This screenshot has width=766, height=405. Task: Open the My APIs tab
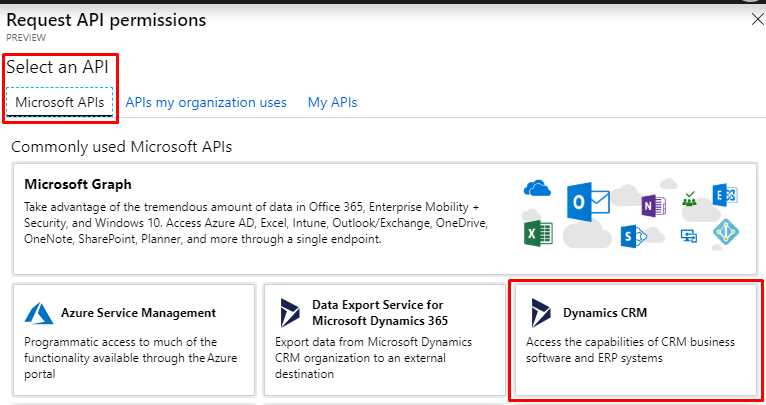point(332,102)
